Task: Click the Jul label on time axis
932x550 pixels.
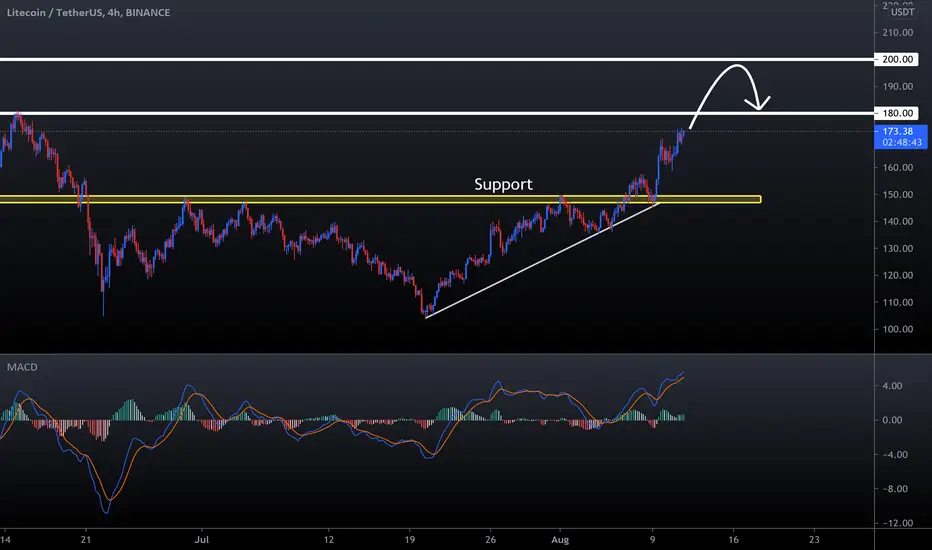Action: 202,540
